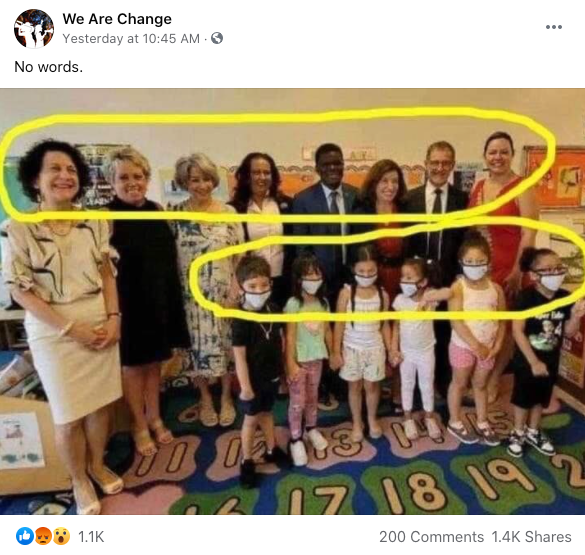
Task: Click the number 17 on the rug
Action: (320, 501)
